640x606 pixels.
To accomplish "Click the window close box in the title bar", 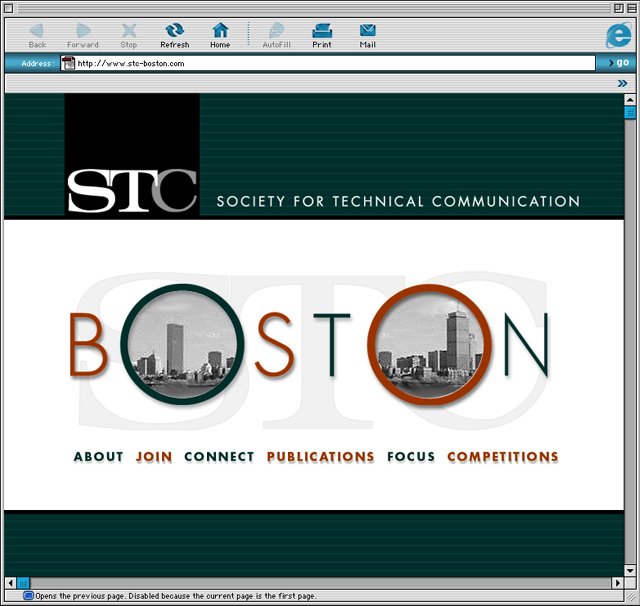I will pyautogui.click(x=9, y=8).
